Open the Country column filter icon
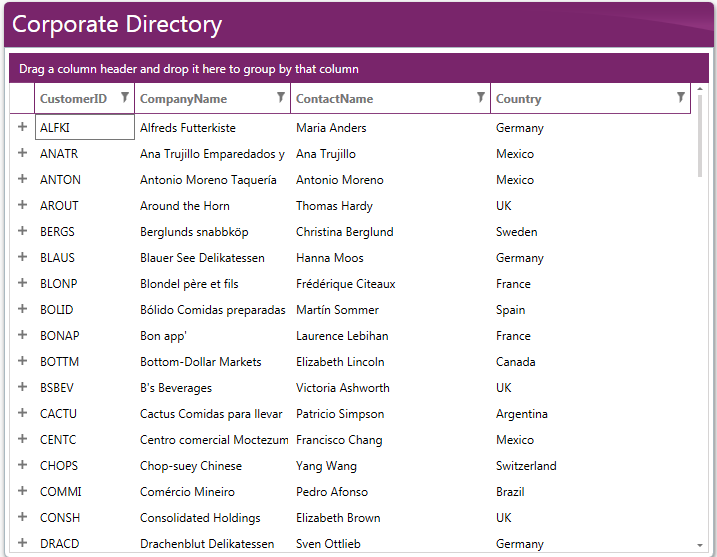Screen dimensions: 717x557 tap(680, 98)
